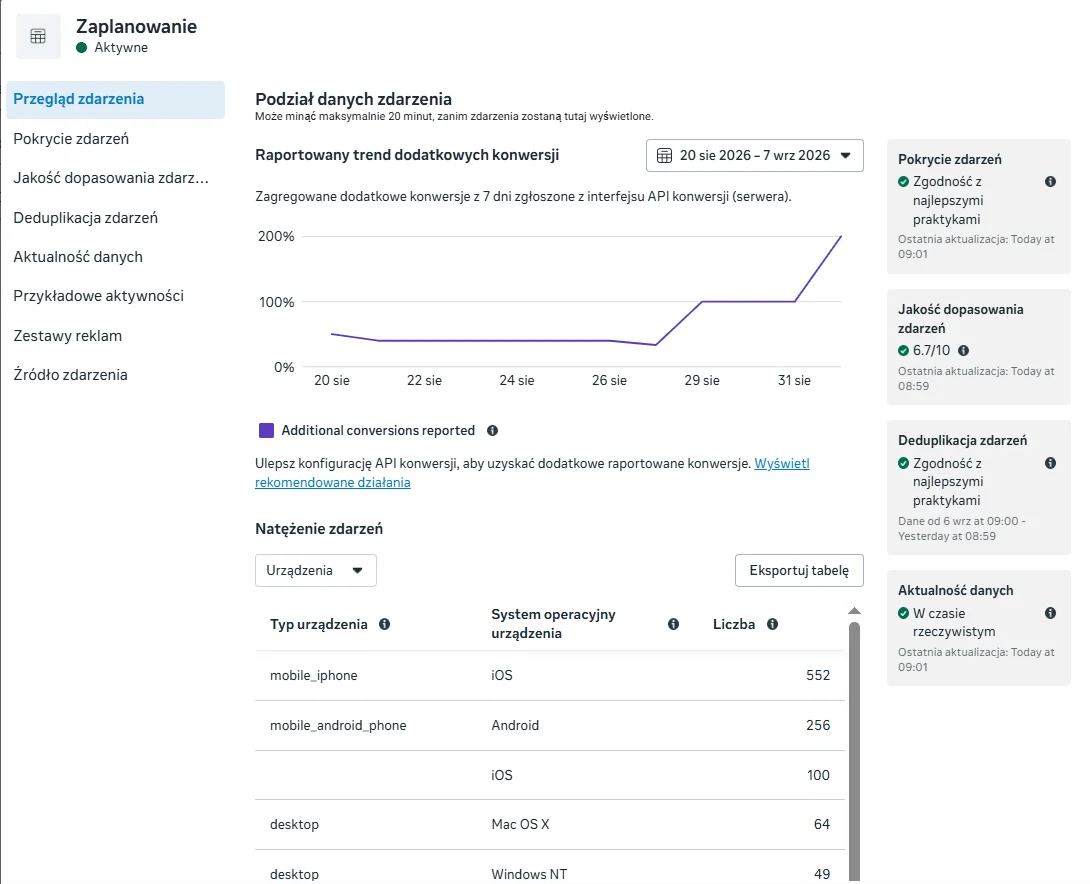This screenshot has height=884, width=1090.
Task: Select Przegląd zdarzenia in the sidebar
Action: pos(115,99)
